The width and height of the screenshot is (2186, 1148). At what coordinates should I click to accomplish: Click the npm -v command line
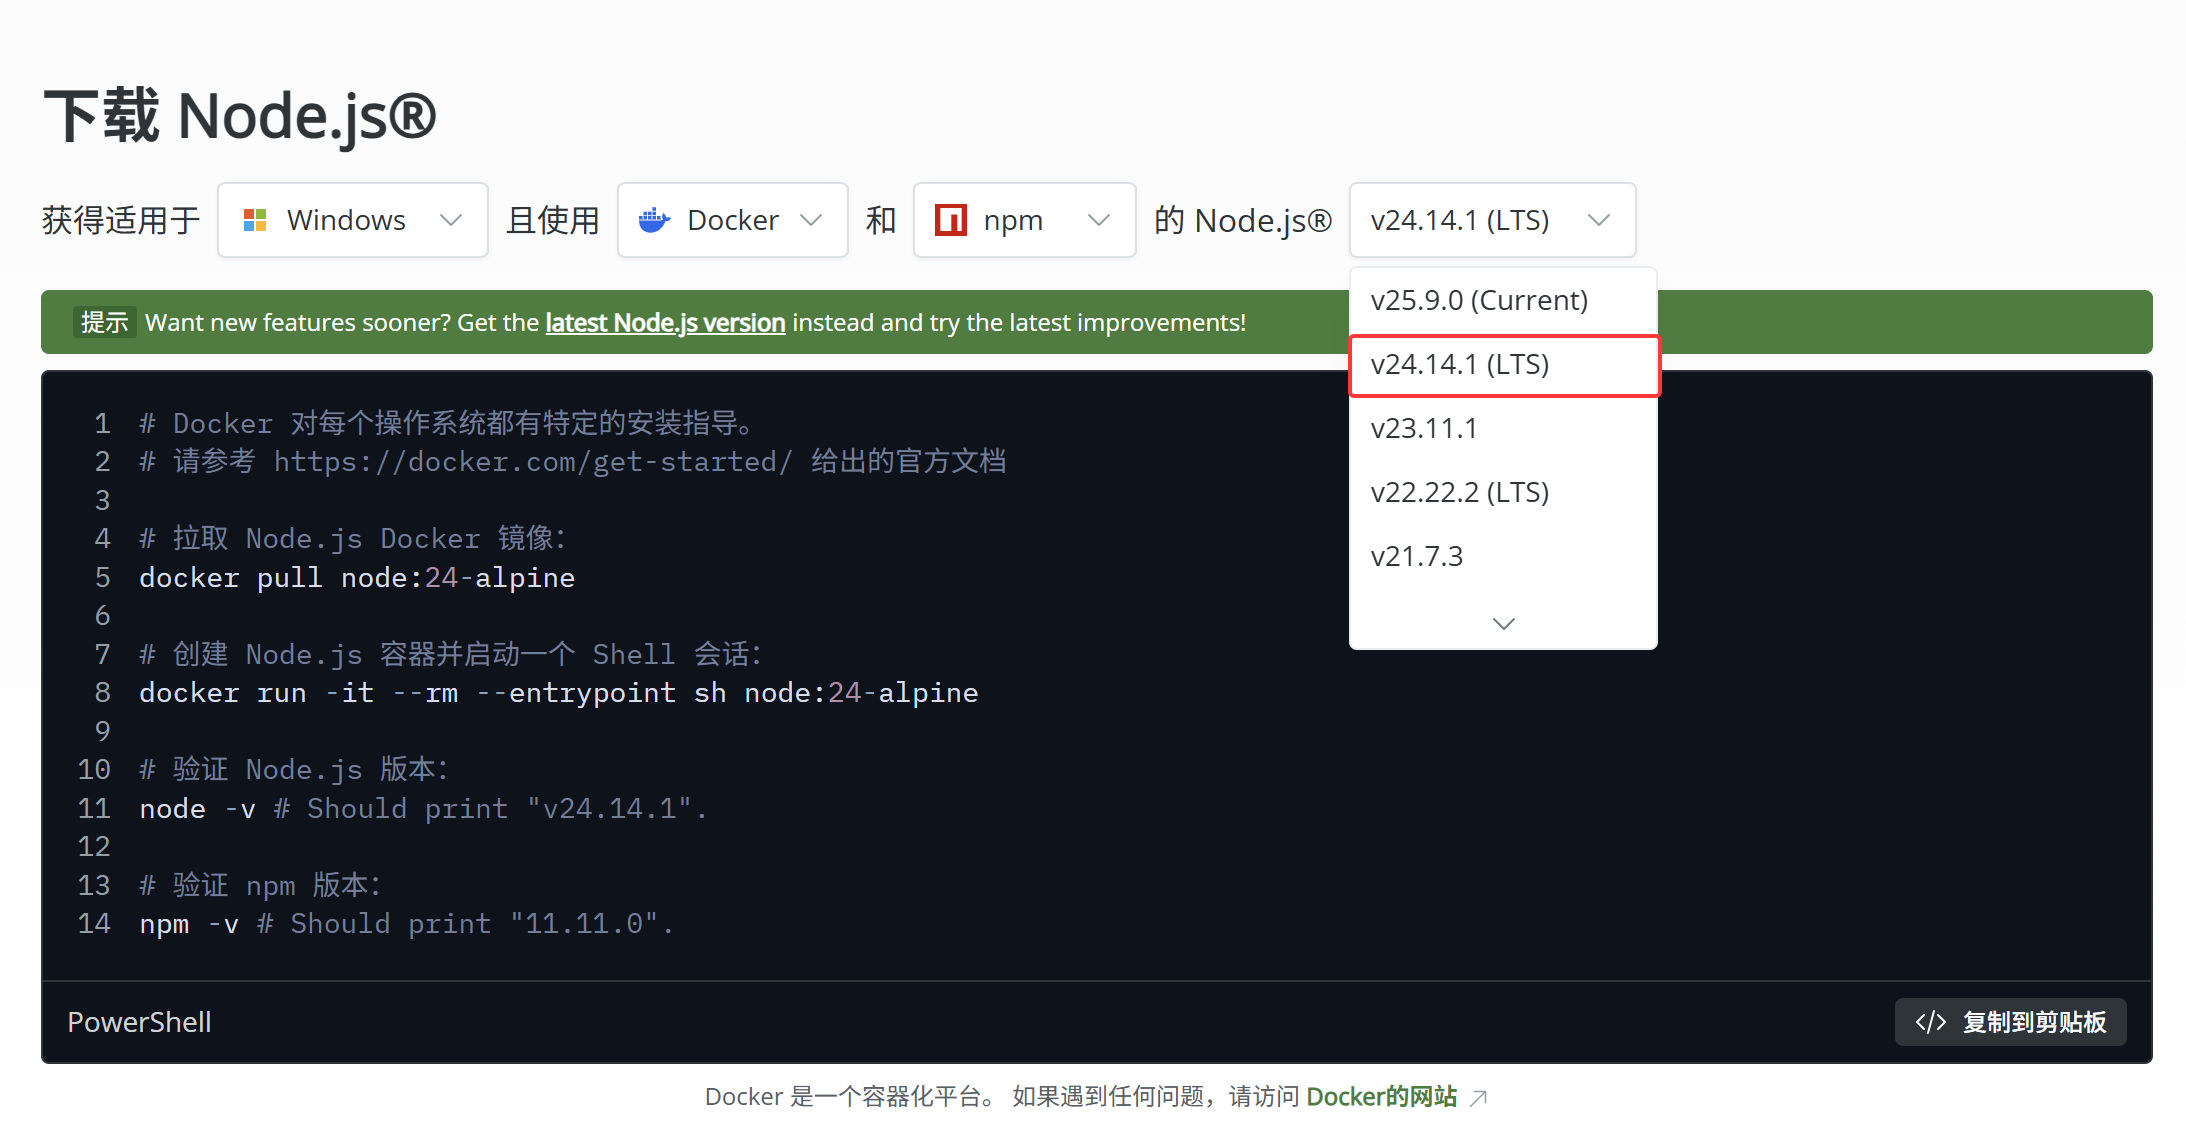click(407, 924)
